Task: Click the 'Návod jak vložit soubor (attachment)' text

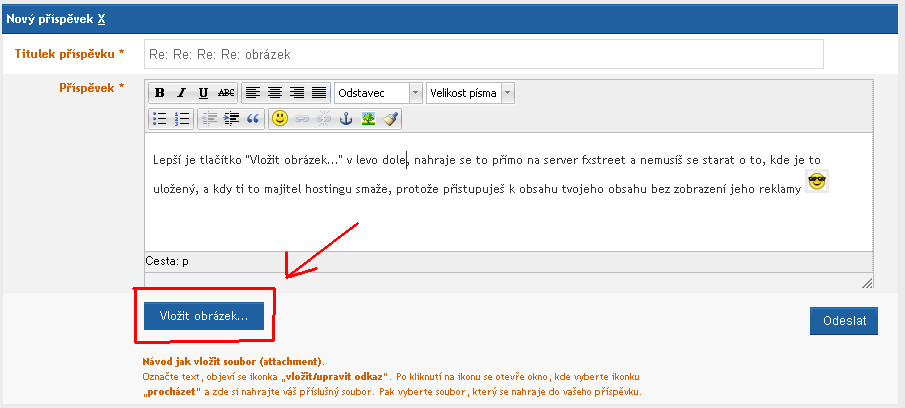Action: point(232,362)
